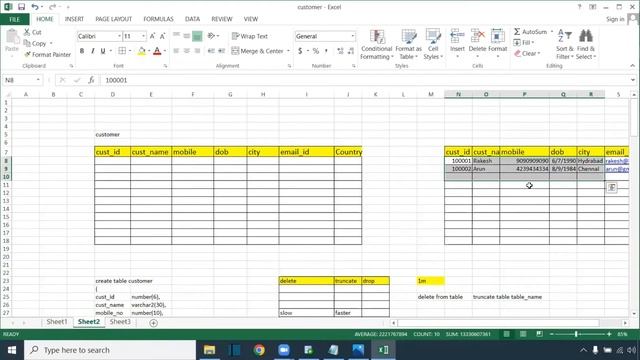The width and height of the screenshot is (640, 360).
Task: Toggle Underline formatting
Action: coord(103,51)
